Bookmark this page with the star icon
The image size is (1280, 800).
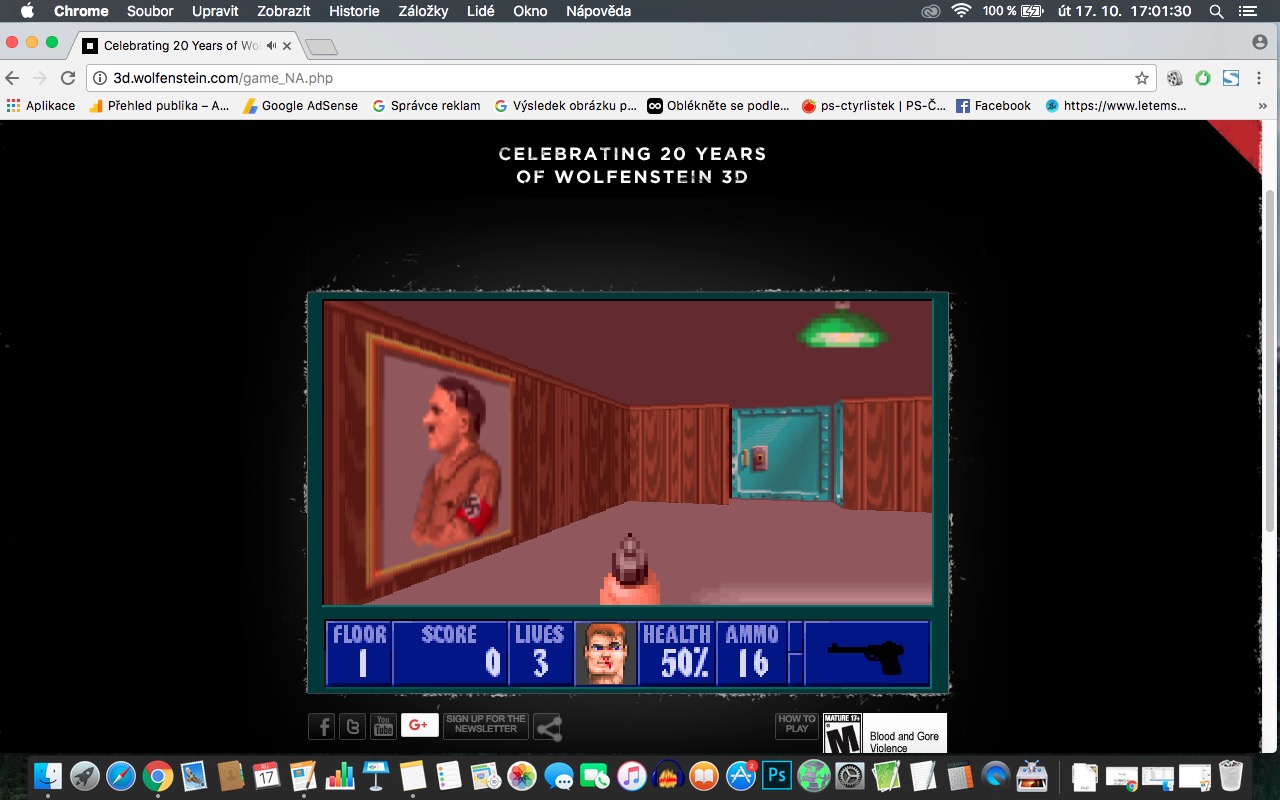[1141, 78]
